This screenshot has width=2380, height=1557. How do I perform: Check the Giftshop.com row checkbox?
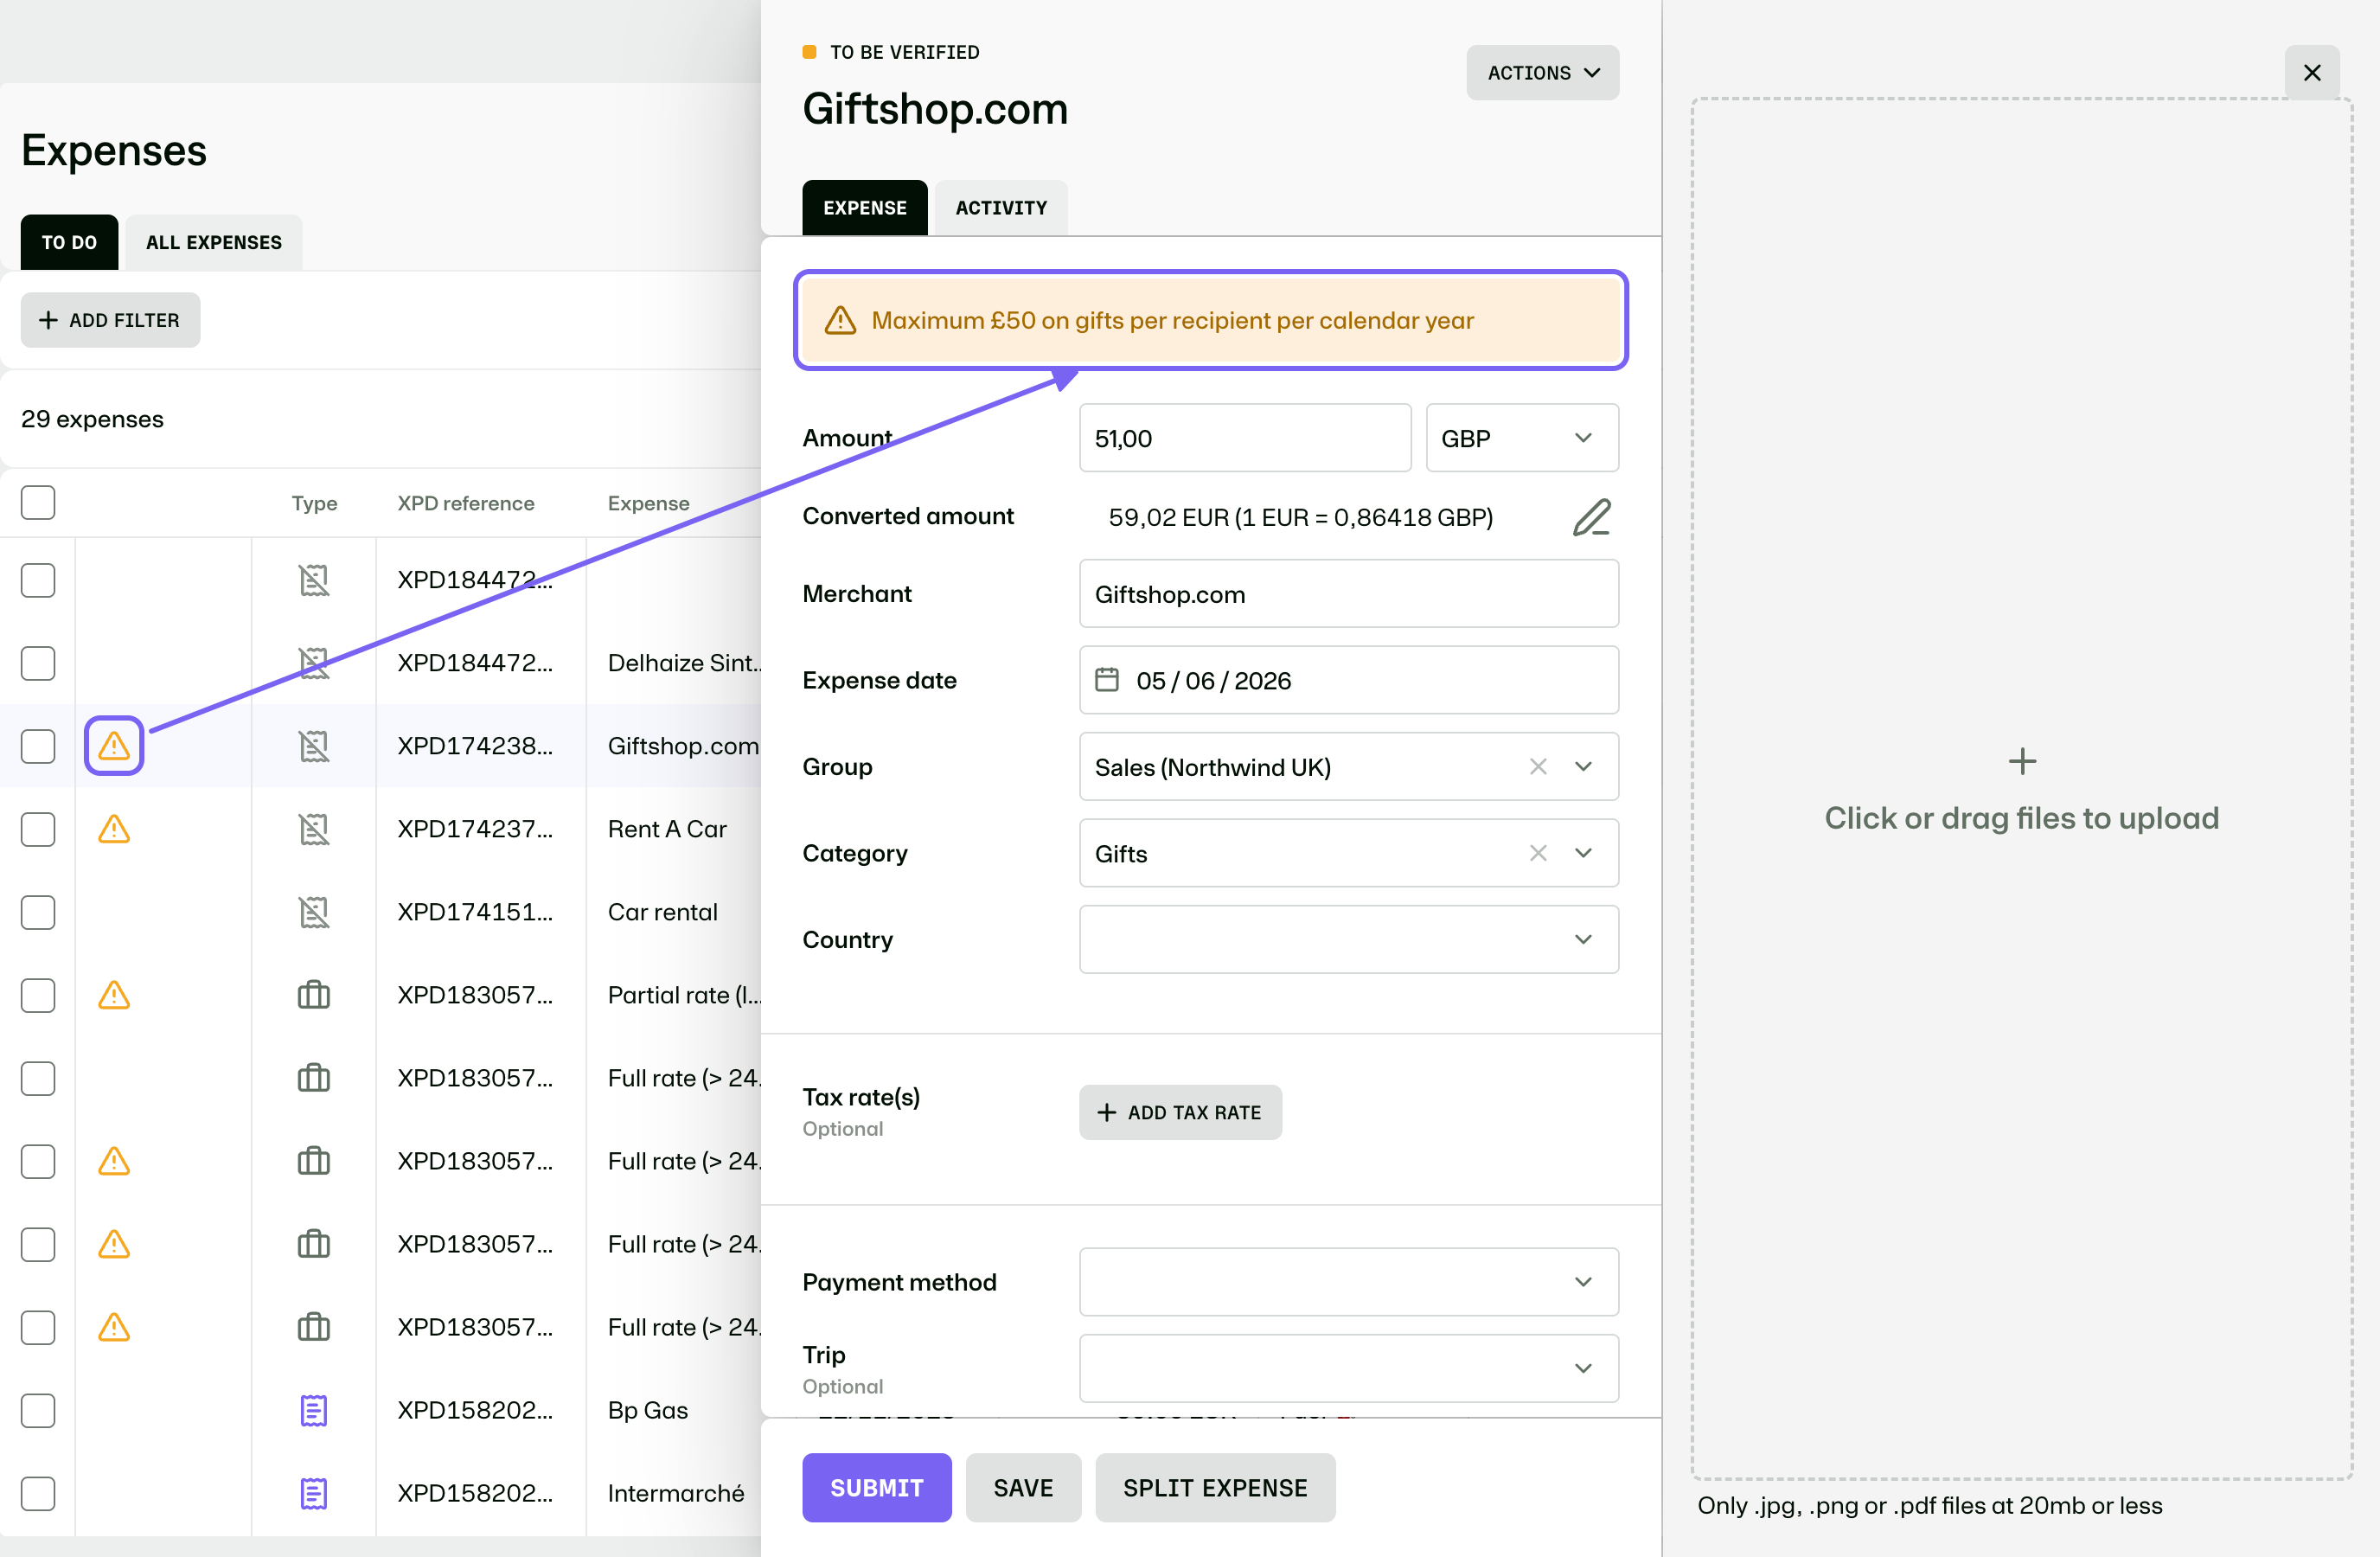38,746
